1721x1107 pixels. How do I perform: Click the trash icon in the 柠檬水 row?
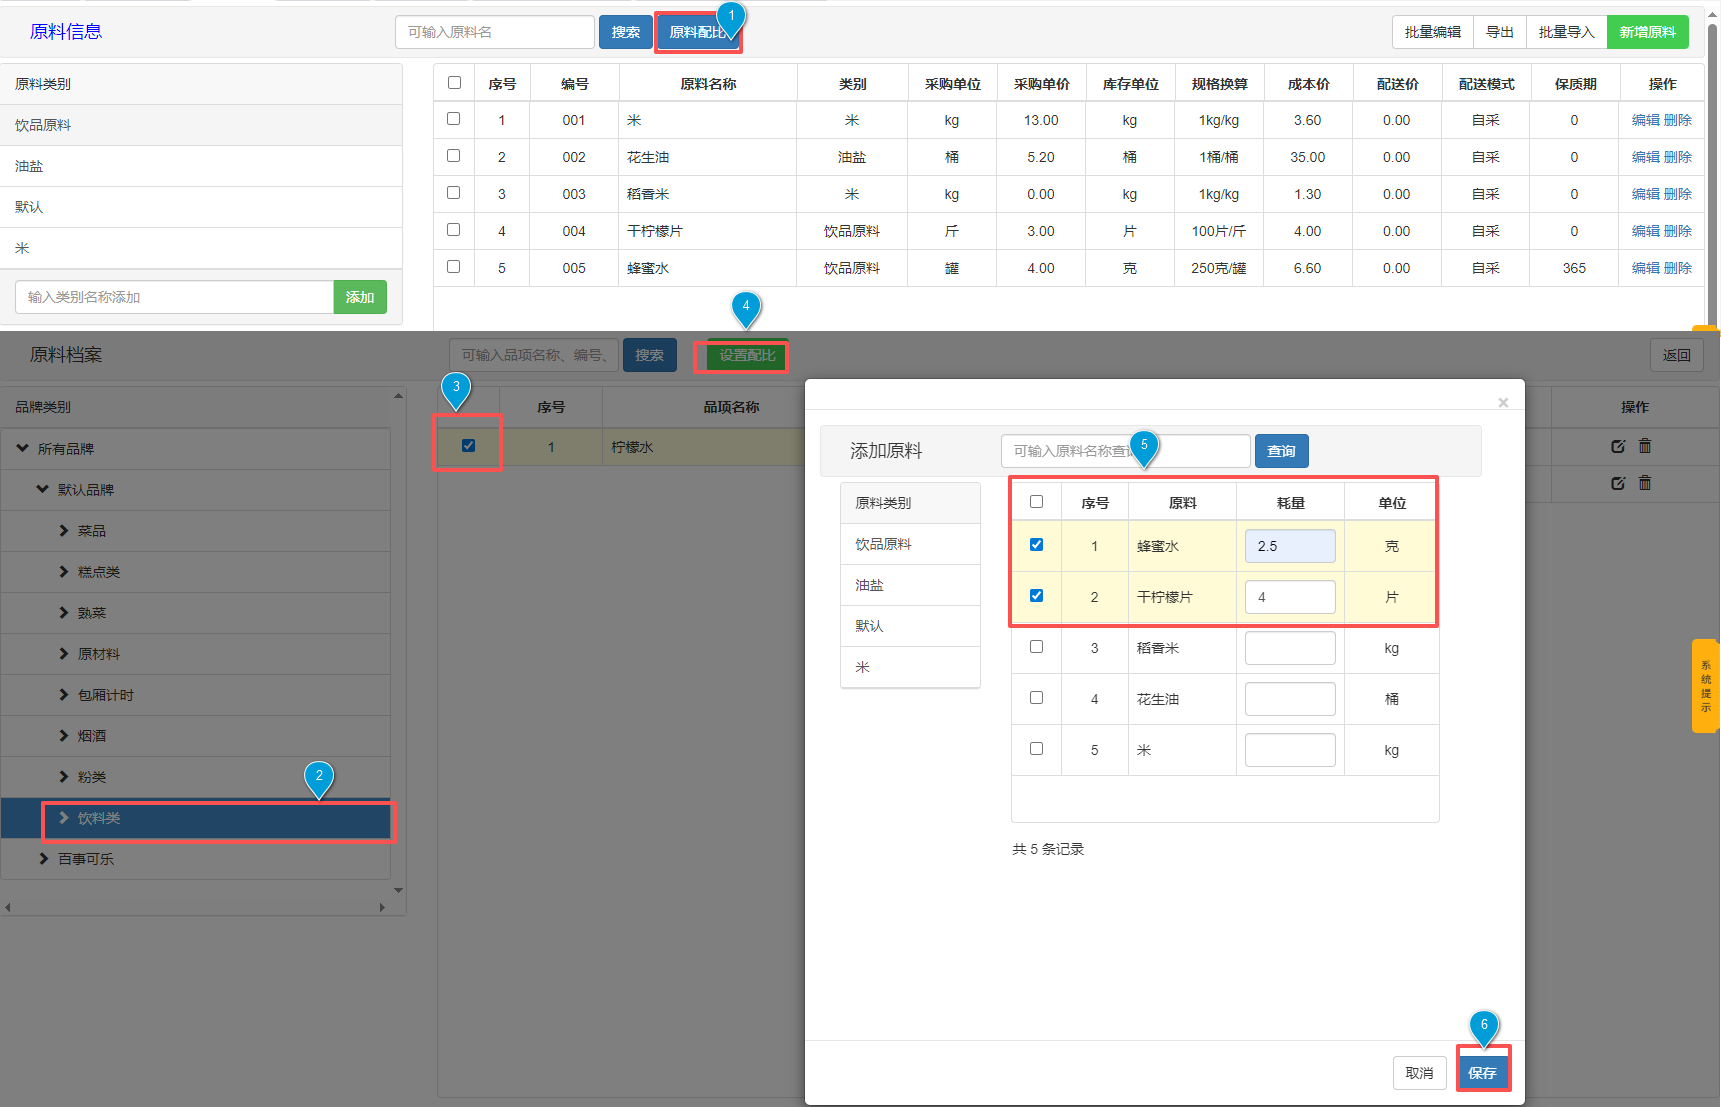click(x=1645, y=446)
